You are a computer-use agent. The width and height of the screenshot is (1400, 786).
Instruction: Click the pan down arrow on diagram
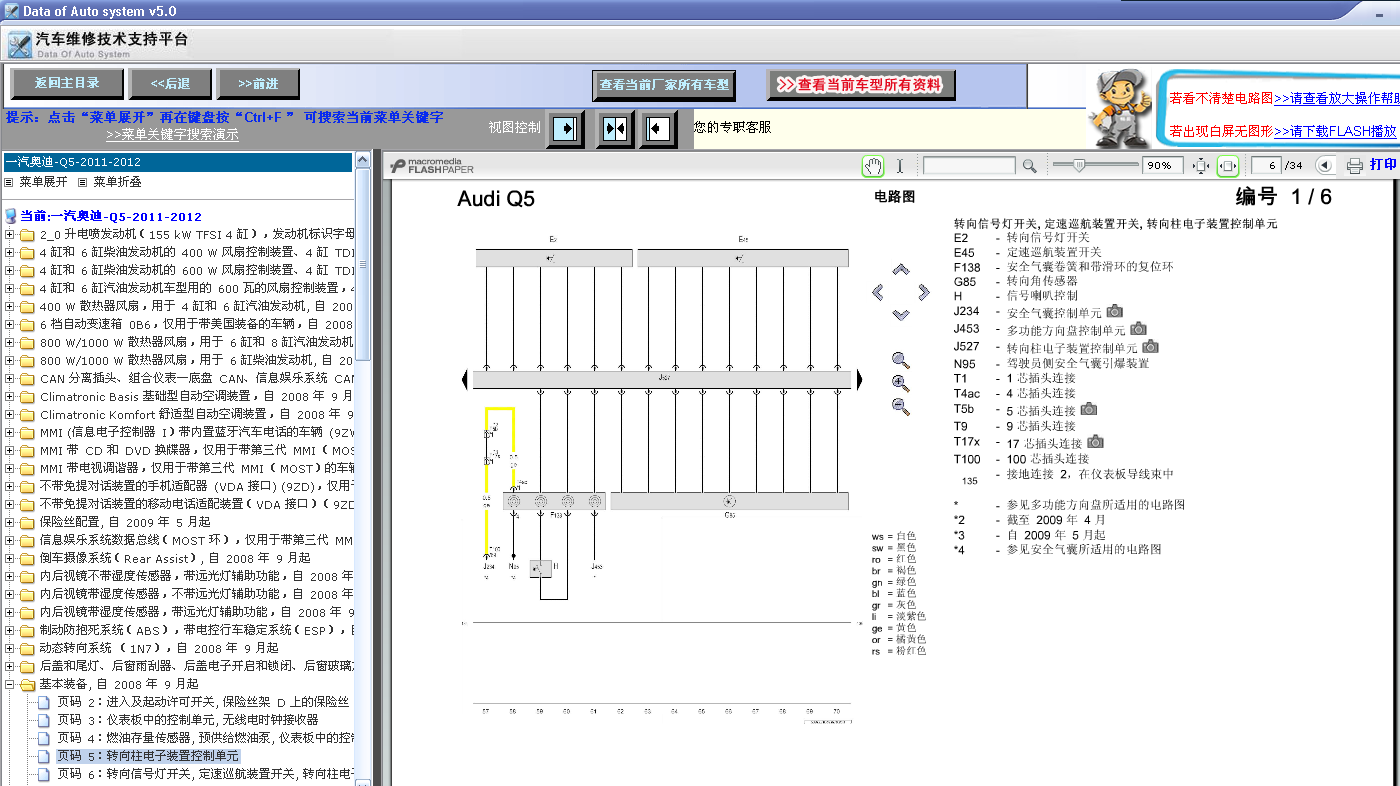click(x=901, y=315)
